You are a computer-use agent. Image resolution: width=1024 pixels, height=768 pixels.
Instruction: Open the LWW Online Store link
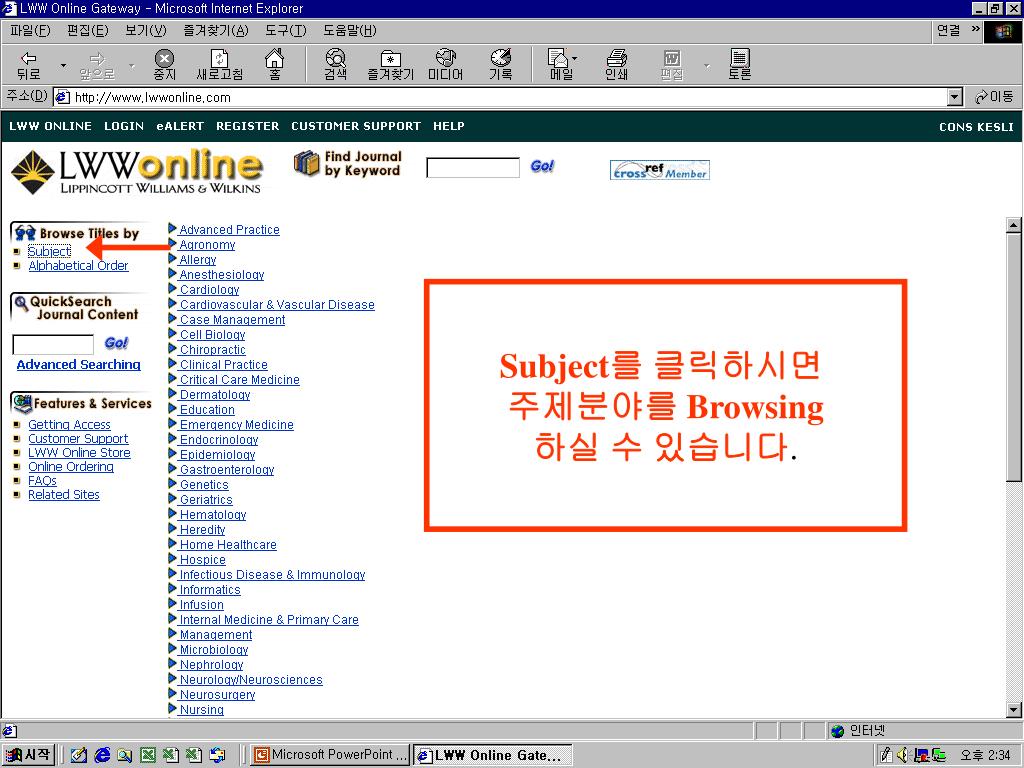(x=79, y=453)
